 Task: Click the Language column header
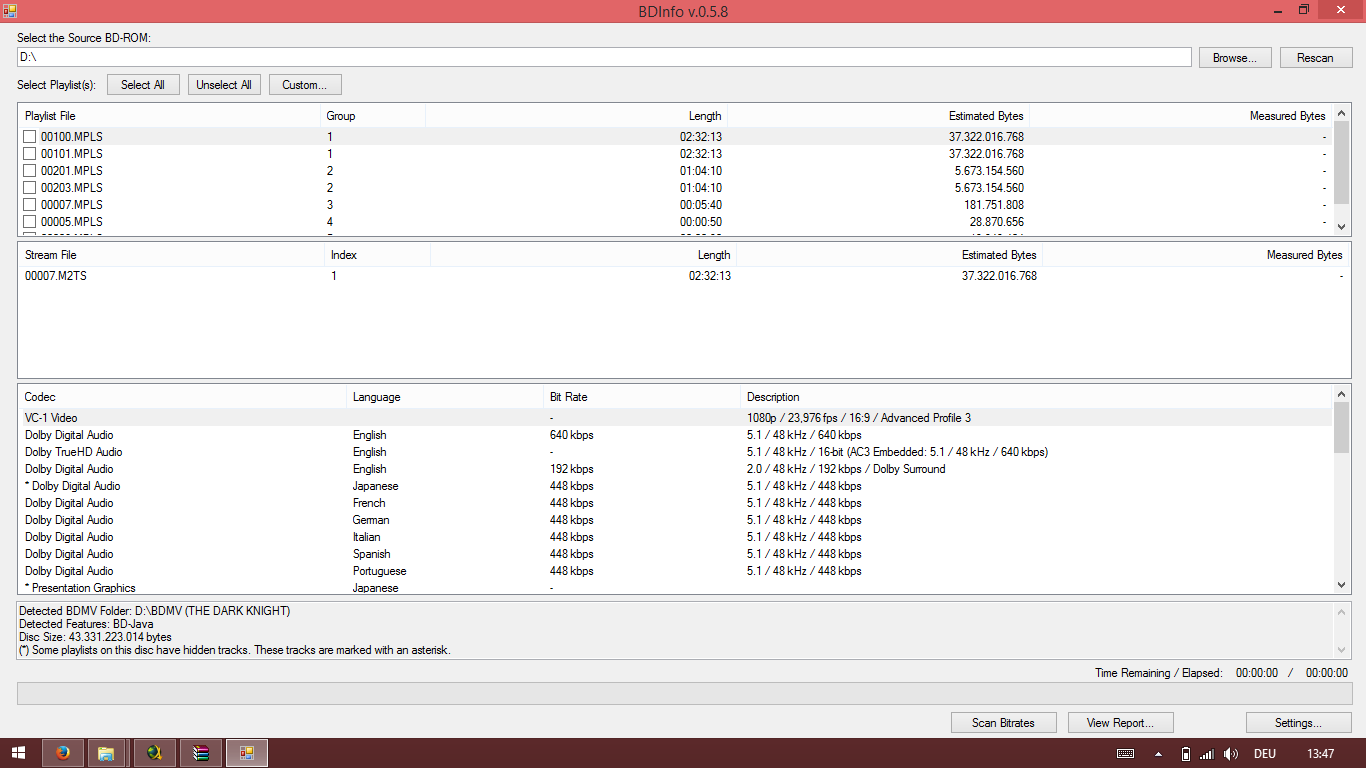(x=446, y=397)
